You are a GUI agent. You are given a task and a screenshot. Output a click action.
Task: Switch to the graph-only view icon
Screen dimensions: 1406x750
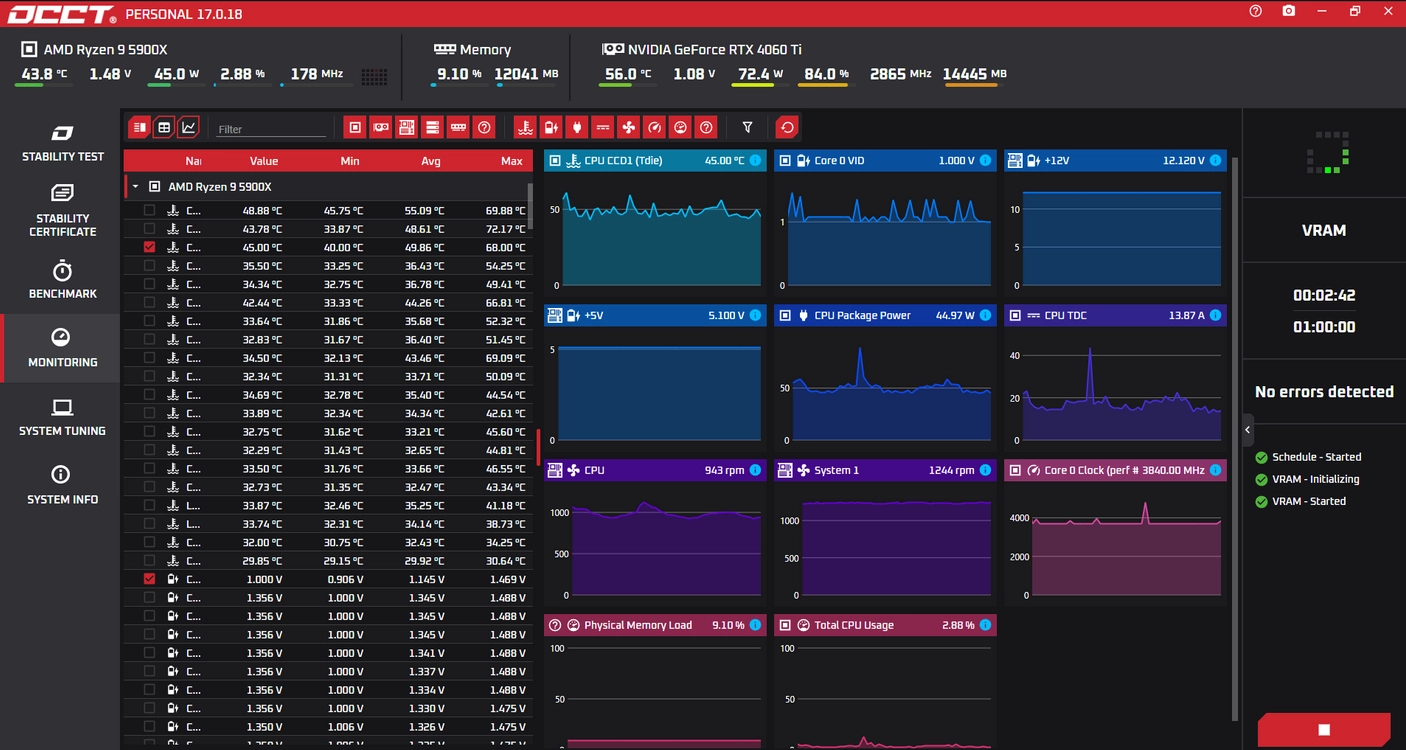tap(188, 127)
